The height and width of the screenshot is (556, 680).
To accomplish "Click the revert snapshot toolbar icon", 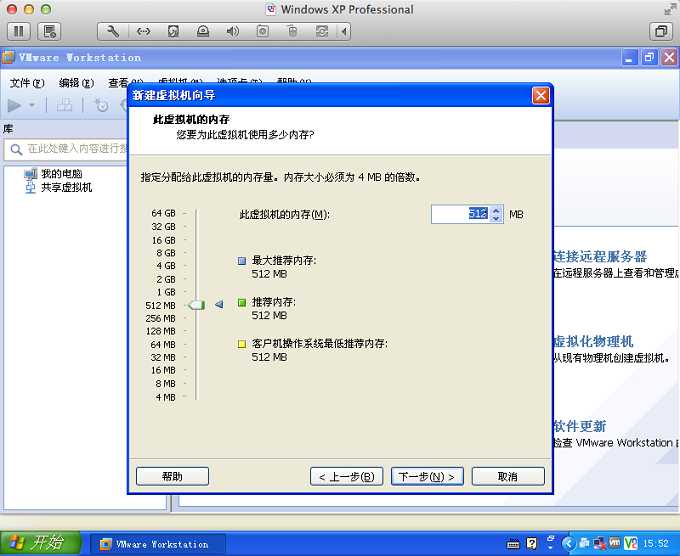I will (101, 105).
